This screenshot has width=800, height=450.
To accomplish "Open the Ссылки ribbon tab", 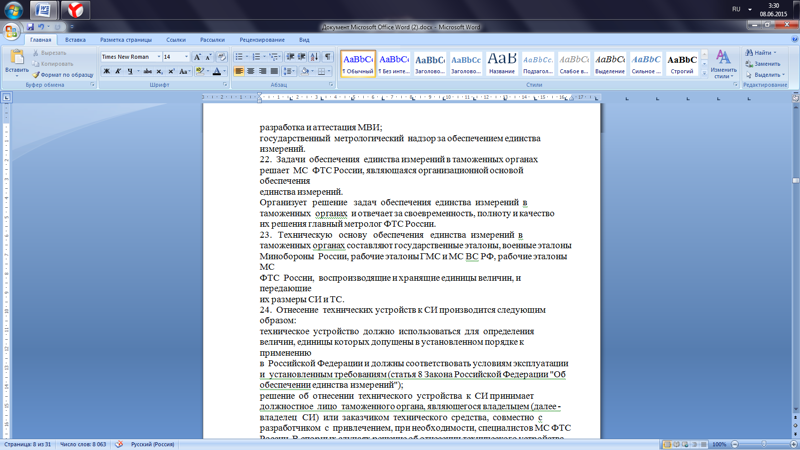I will [176, 40].
